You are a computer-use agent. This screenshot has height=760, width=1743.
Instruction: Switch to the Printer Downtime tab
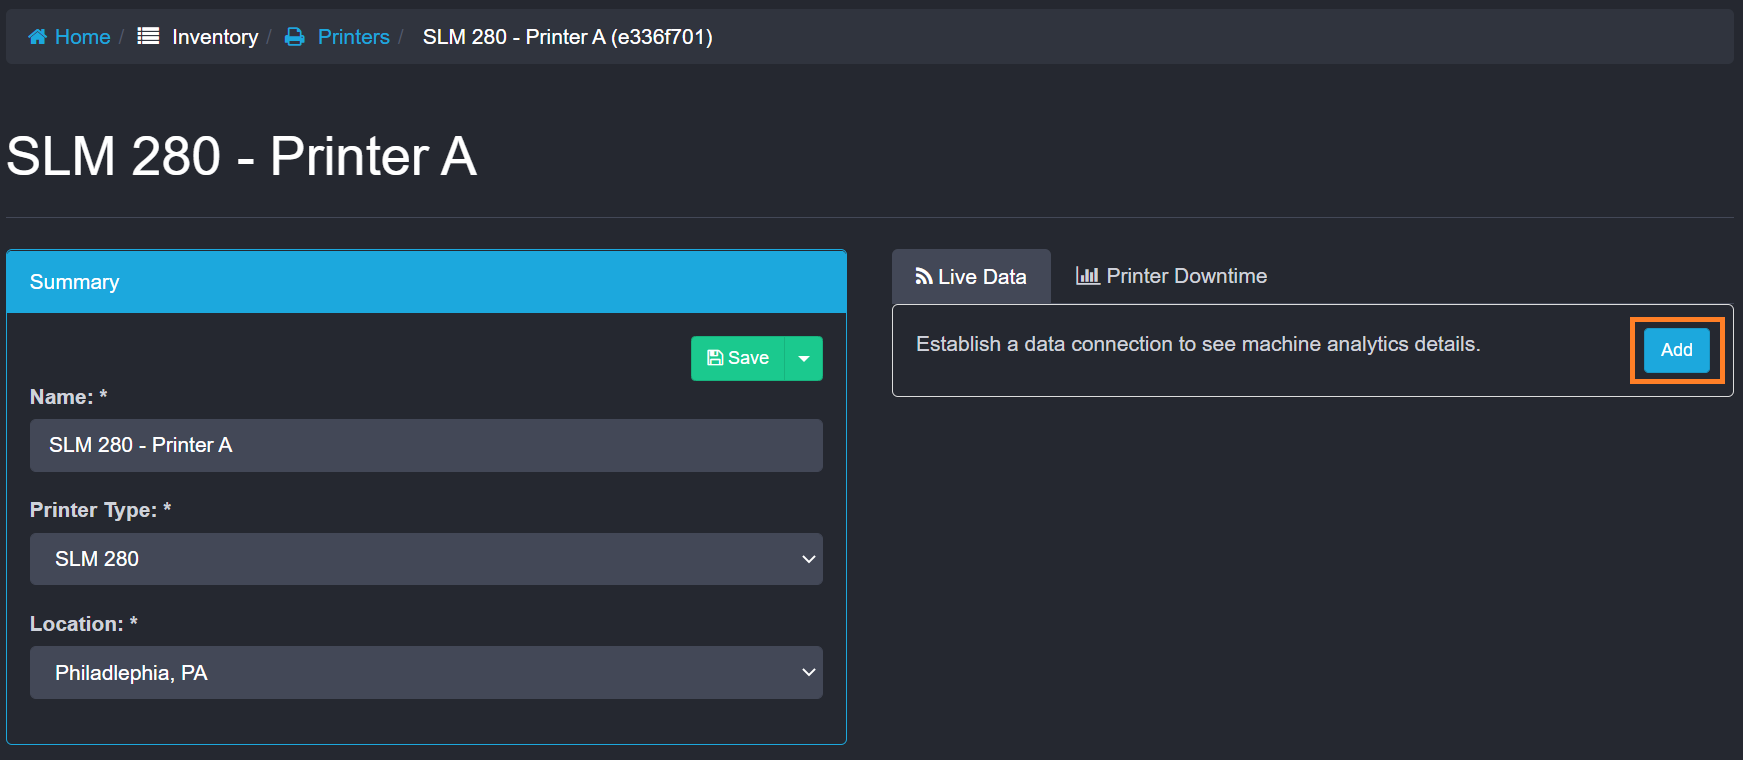pyautogui.click(x=1186, y=276)
